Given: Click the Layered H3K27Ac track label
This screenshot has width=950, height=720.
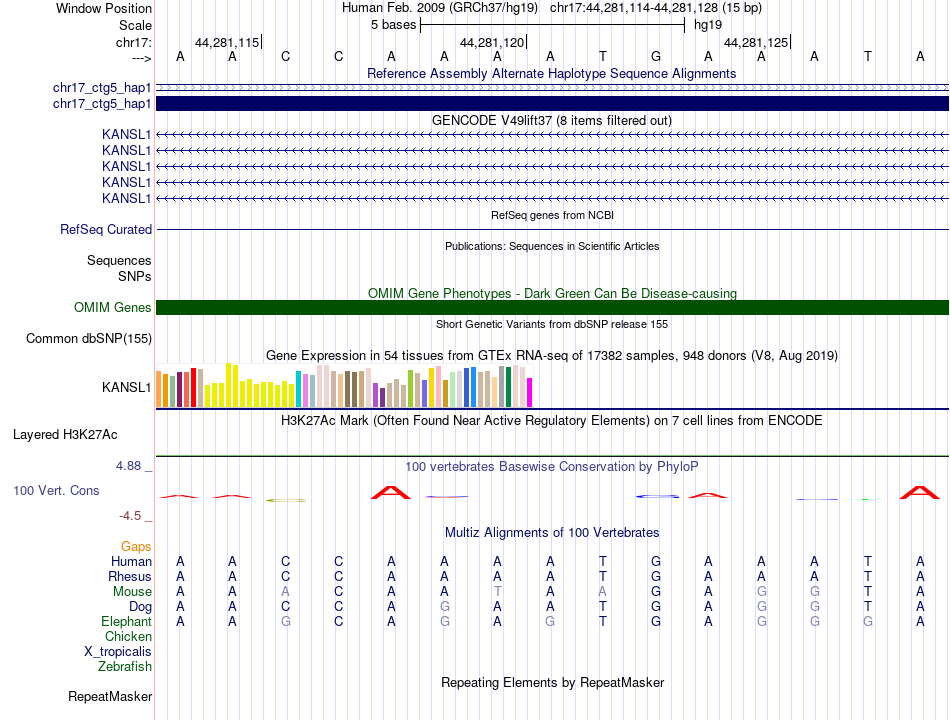Looking at the screenshot, I should (65, 435).
